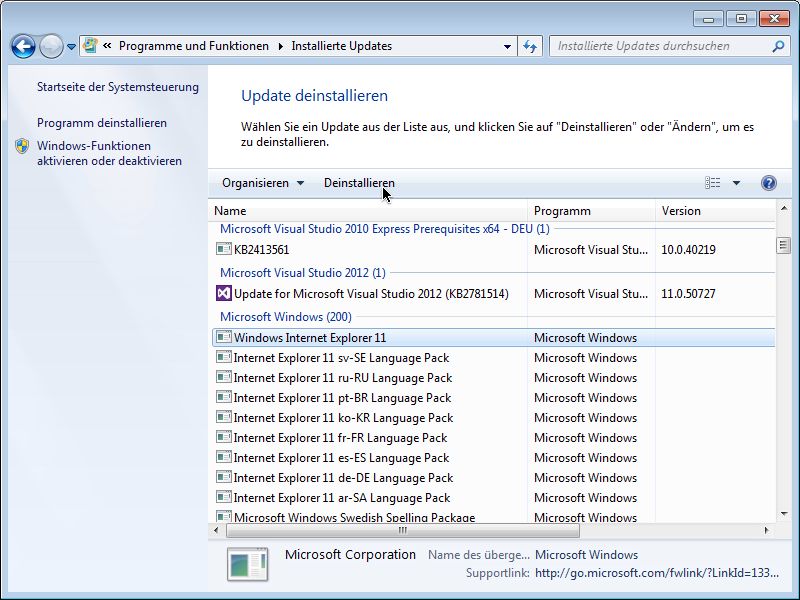Click icon of es-ES Language Pack row
Image resolution: width=800 pixels, height=600 pixels.
223,457
